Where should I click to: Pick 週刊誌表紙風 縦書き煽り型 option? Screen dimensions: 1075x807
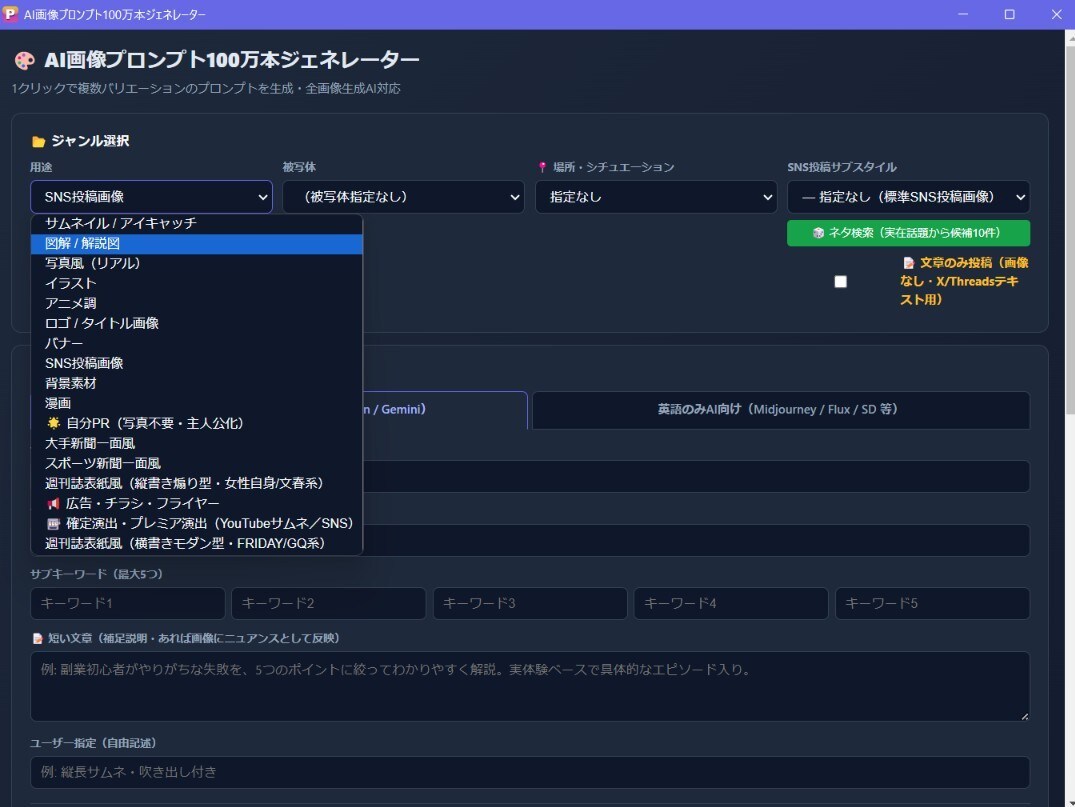pos(197,483)
